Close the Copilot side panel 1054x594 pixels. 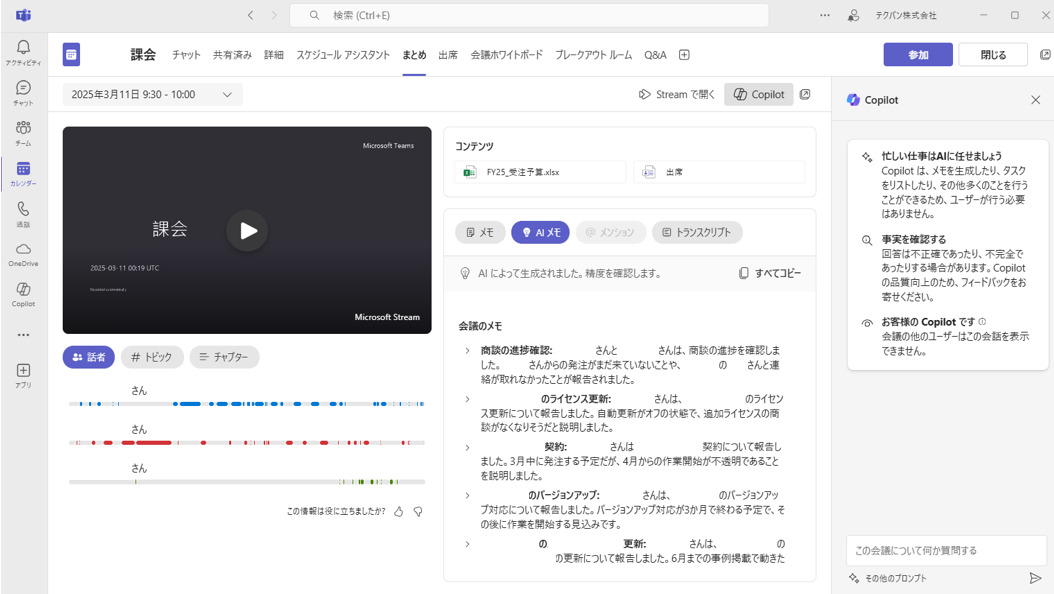point(1035,99)
